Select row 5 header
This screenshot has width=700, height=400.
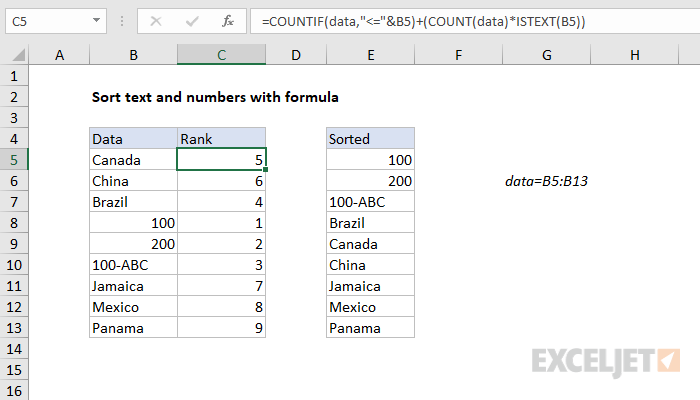(14, 160)
